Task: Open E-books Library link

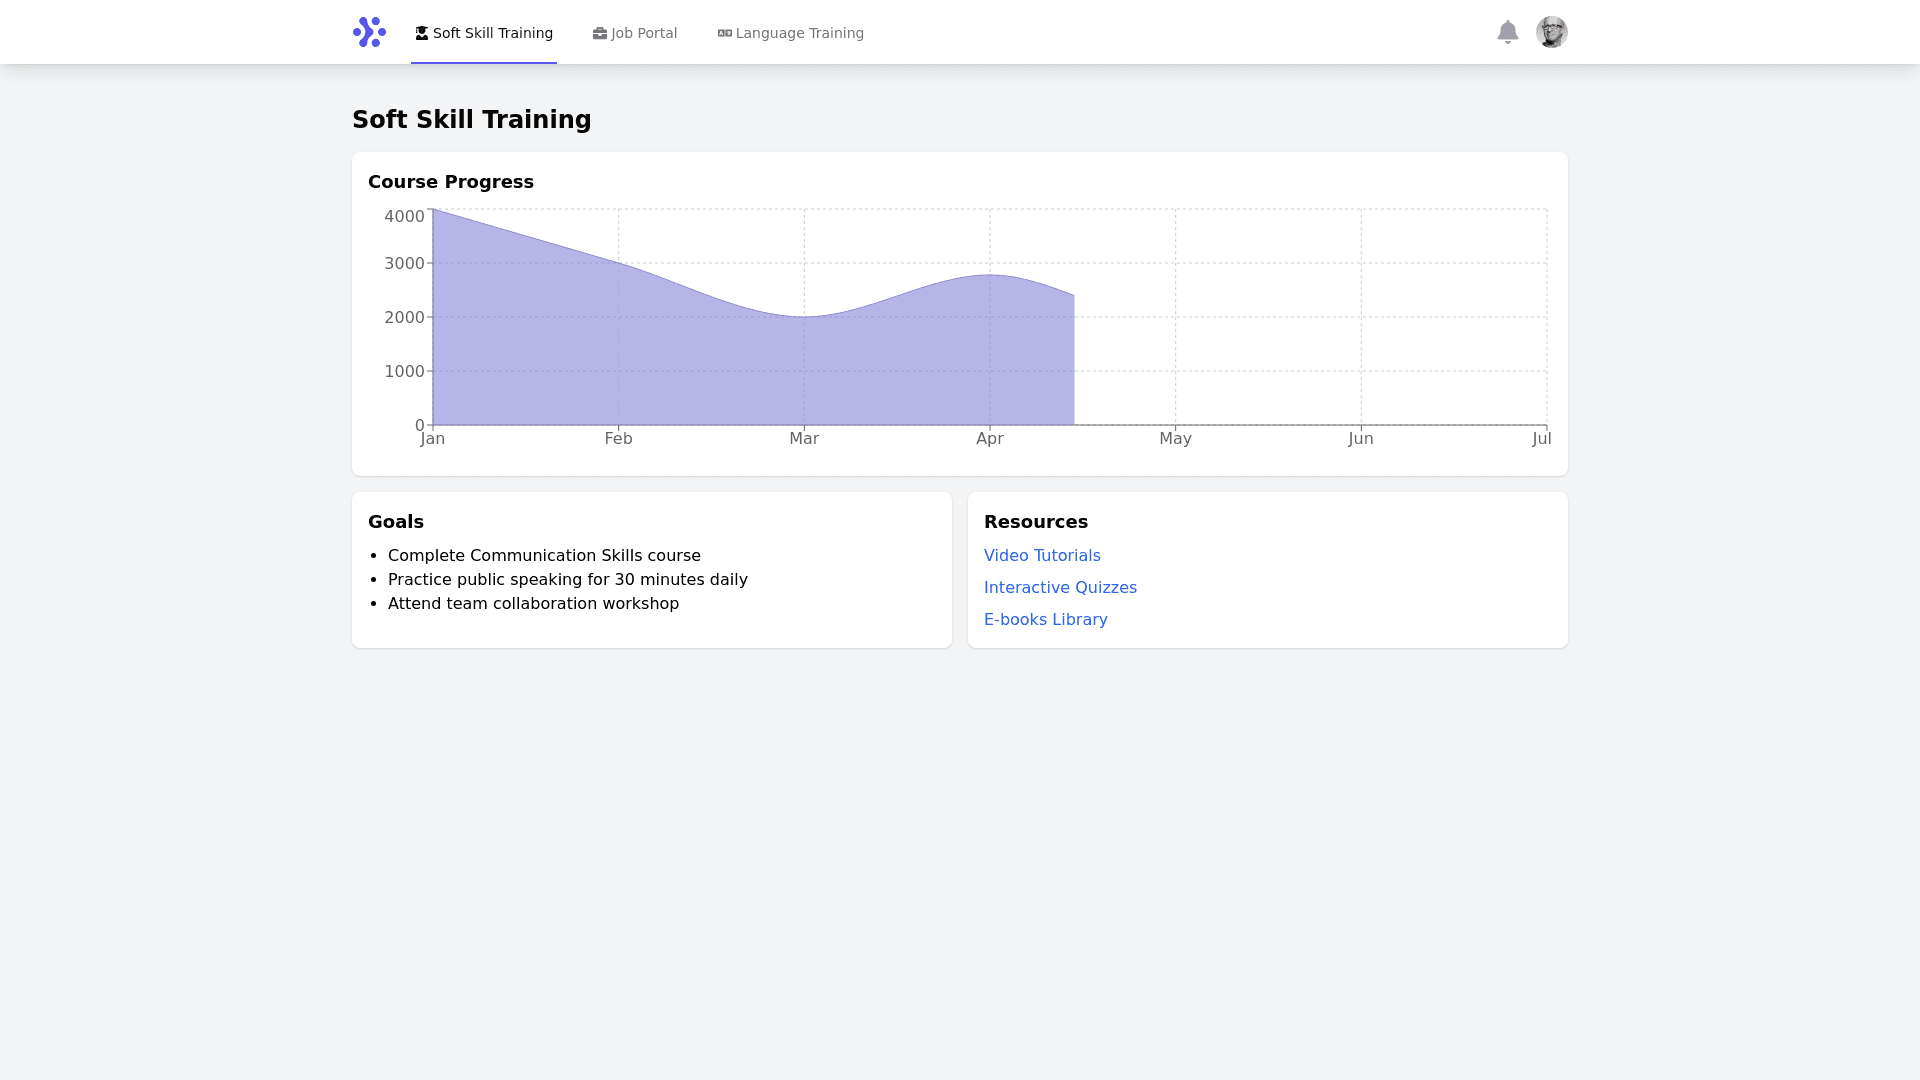Action: pos(1045,619)
